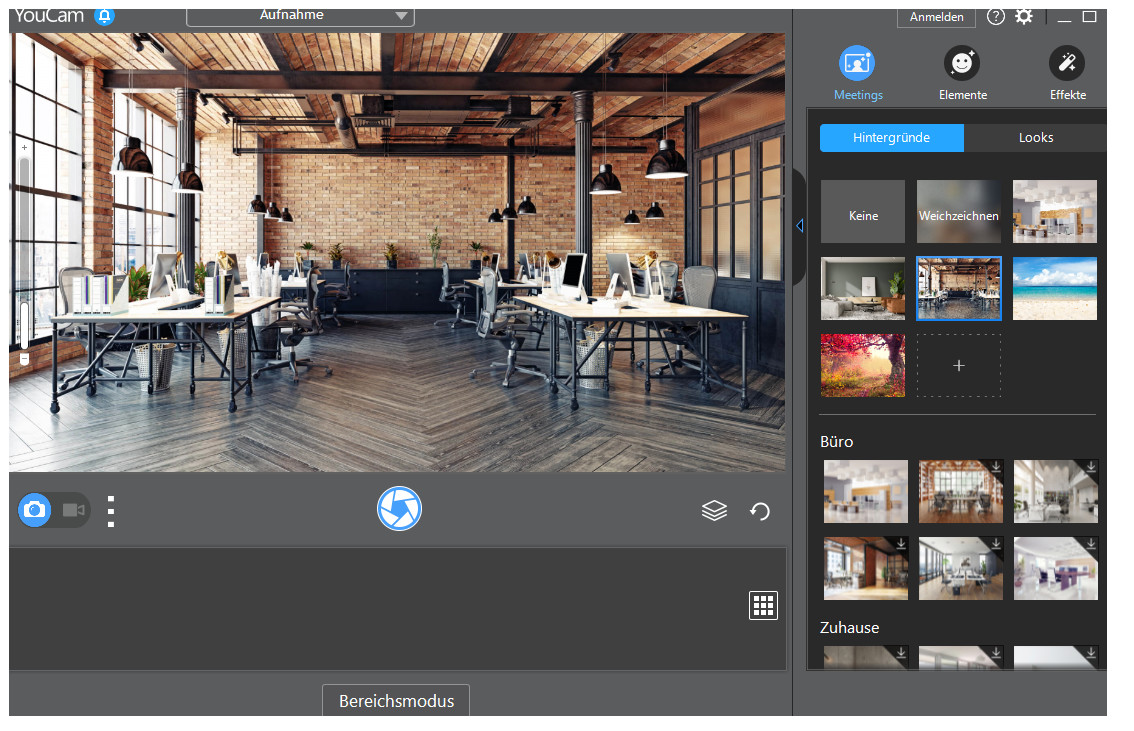Click the Bereichsmodus button

pos(396,700)
